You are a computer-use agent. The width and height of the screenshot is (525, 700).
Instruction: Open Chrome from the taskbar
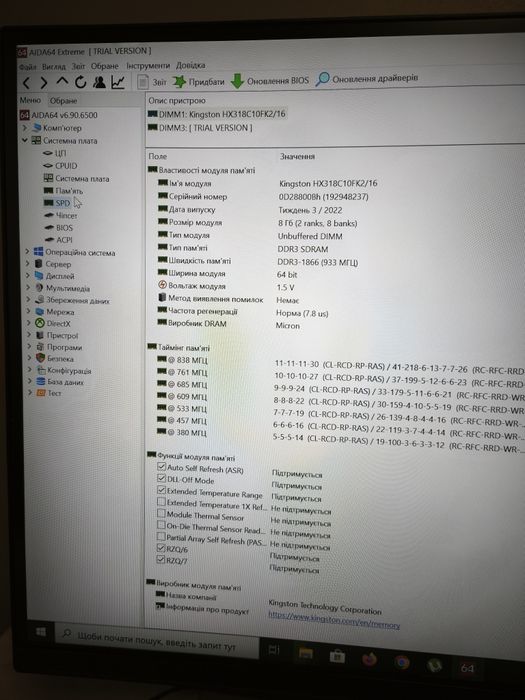coord(402,663)
